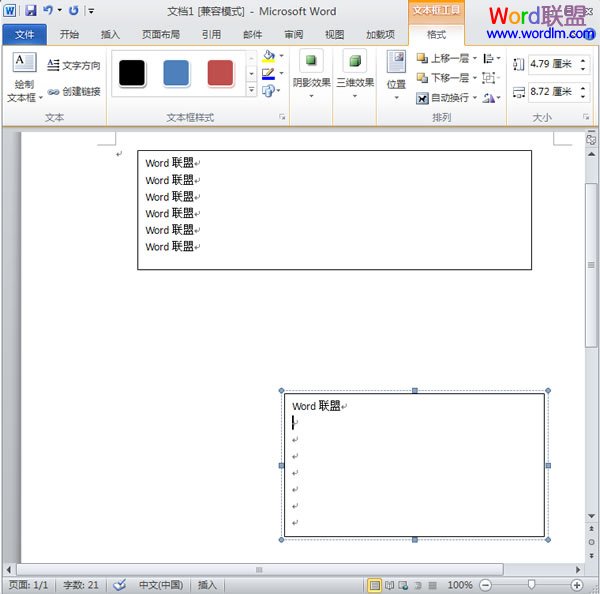600x594 pixels.
Task: Click the select browse object circle button
Action: click(591, 542)
